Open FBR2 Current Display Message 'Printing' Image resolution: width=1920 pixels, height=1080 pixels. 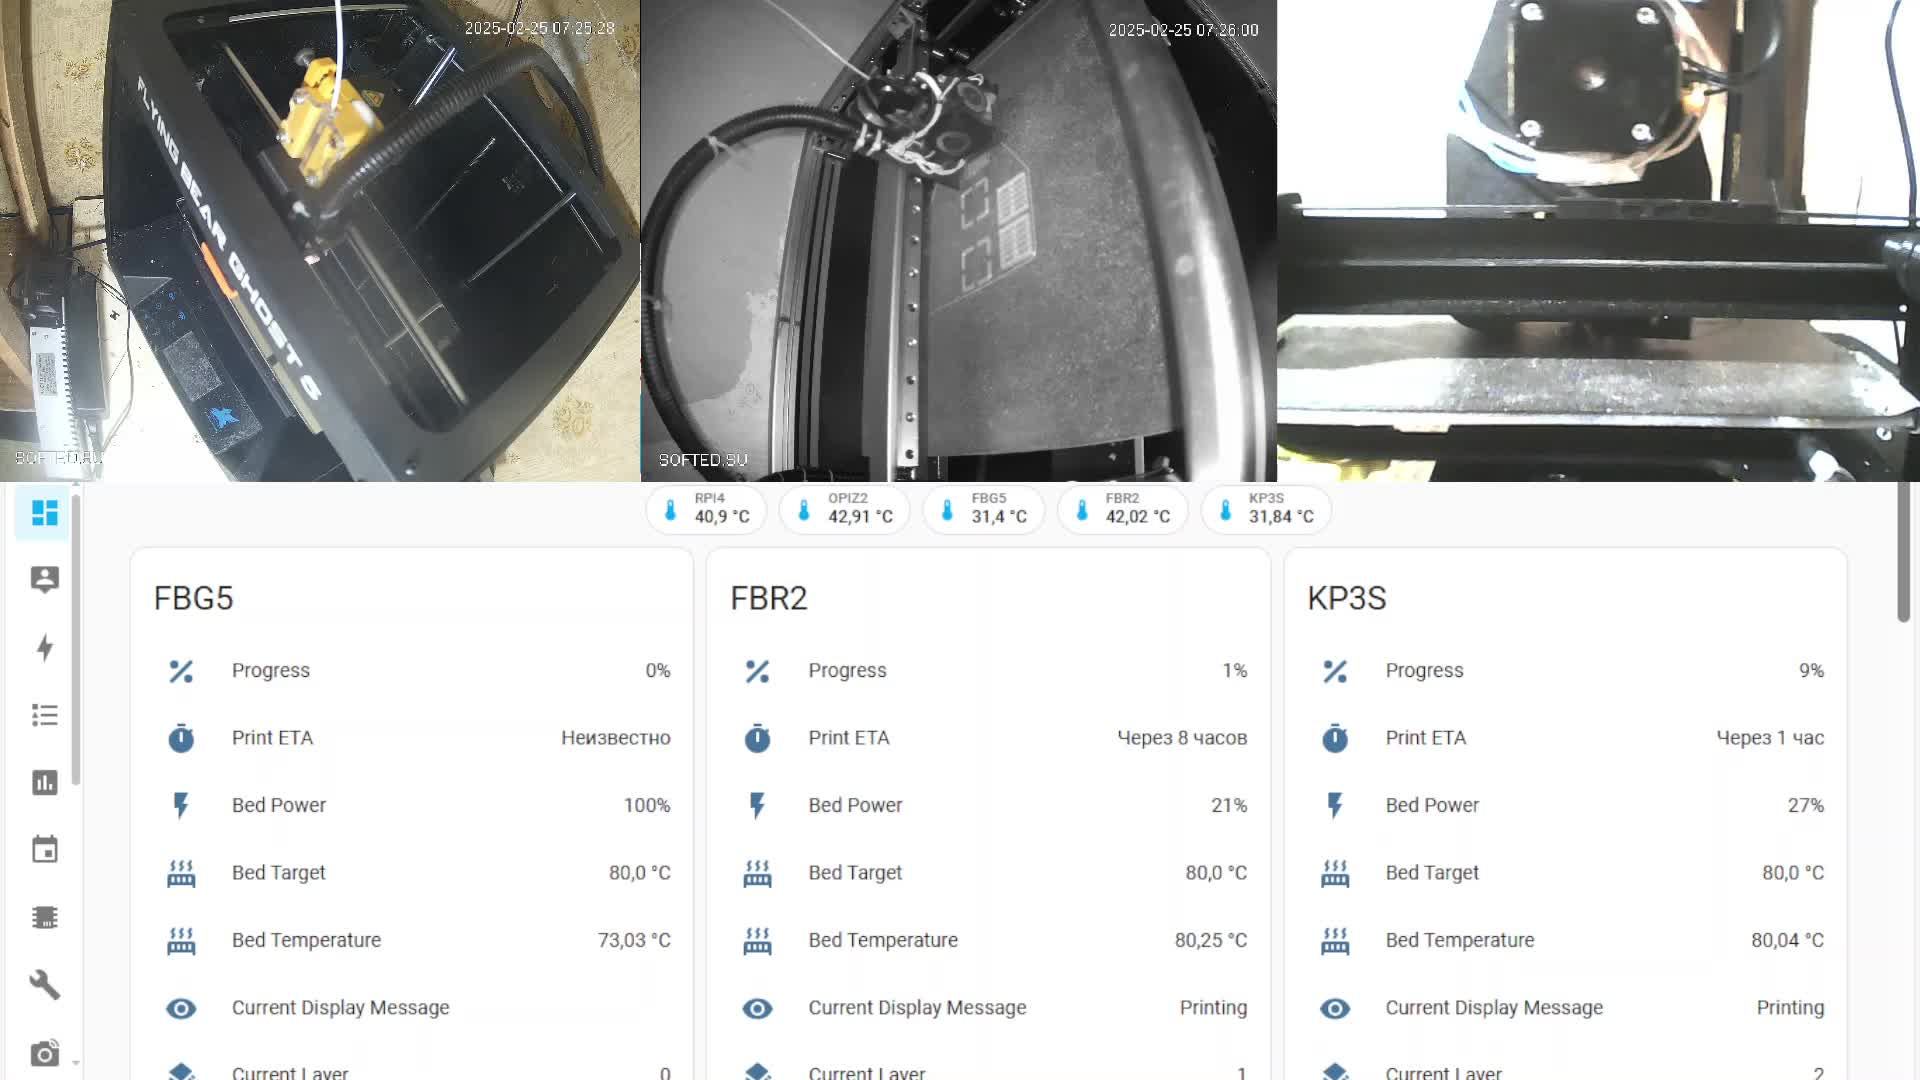(1213, 1008)
